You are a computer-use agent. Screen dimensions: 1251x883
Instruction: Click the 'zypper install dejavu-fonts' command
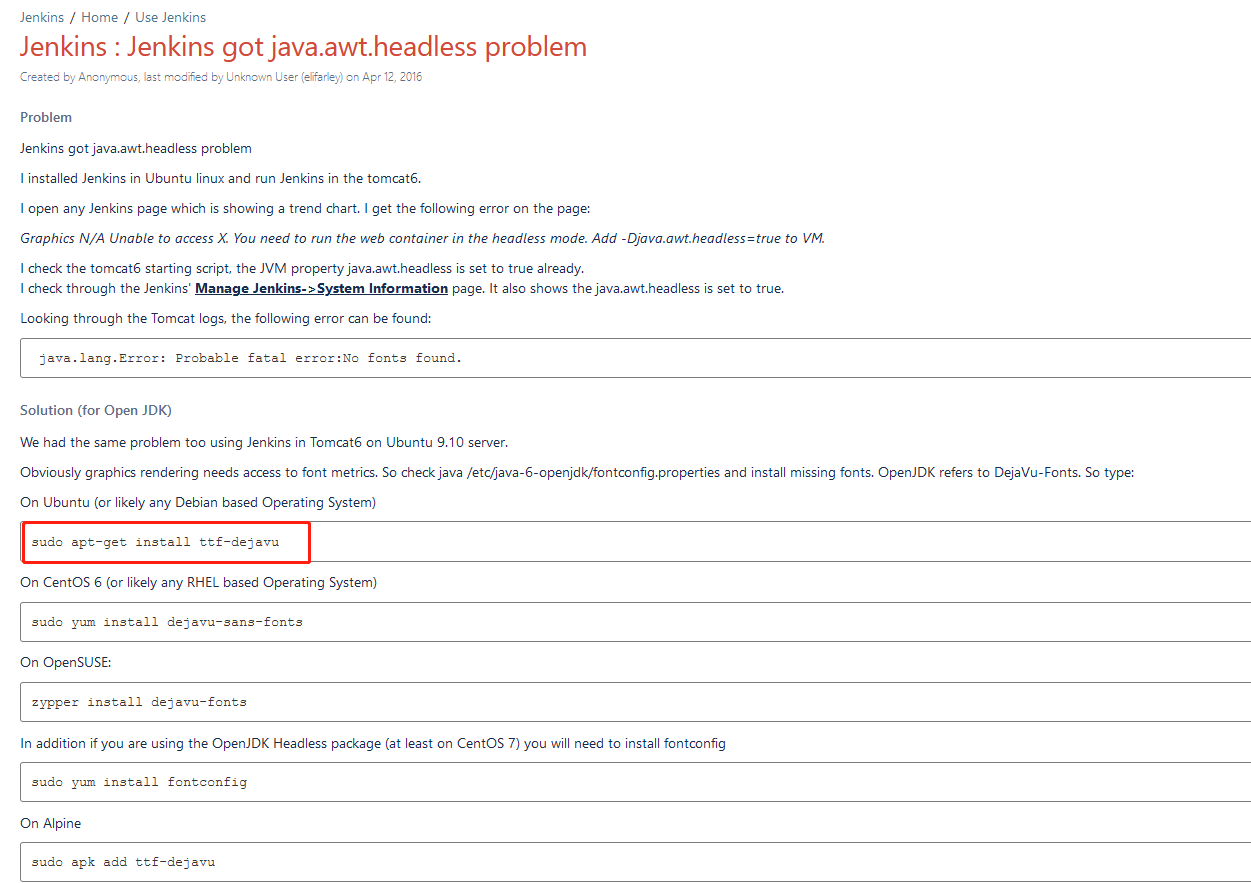139,702
